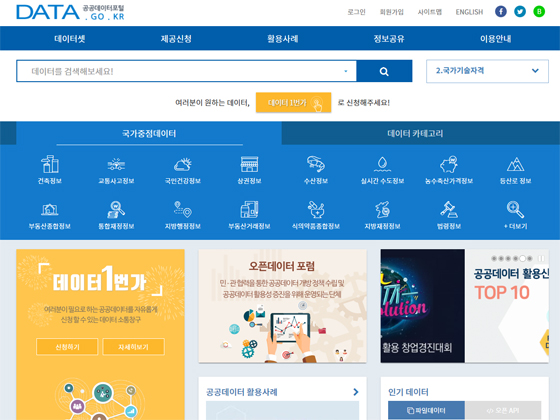
Task: Follow the ENGLISH link in header
Action: click(x=469, y=12)
